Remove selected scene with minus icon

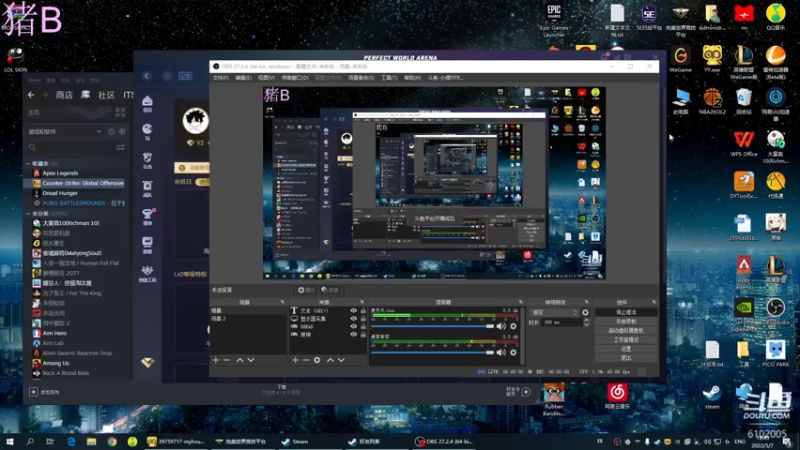click(x=227, y=360)
